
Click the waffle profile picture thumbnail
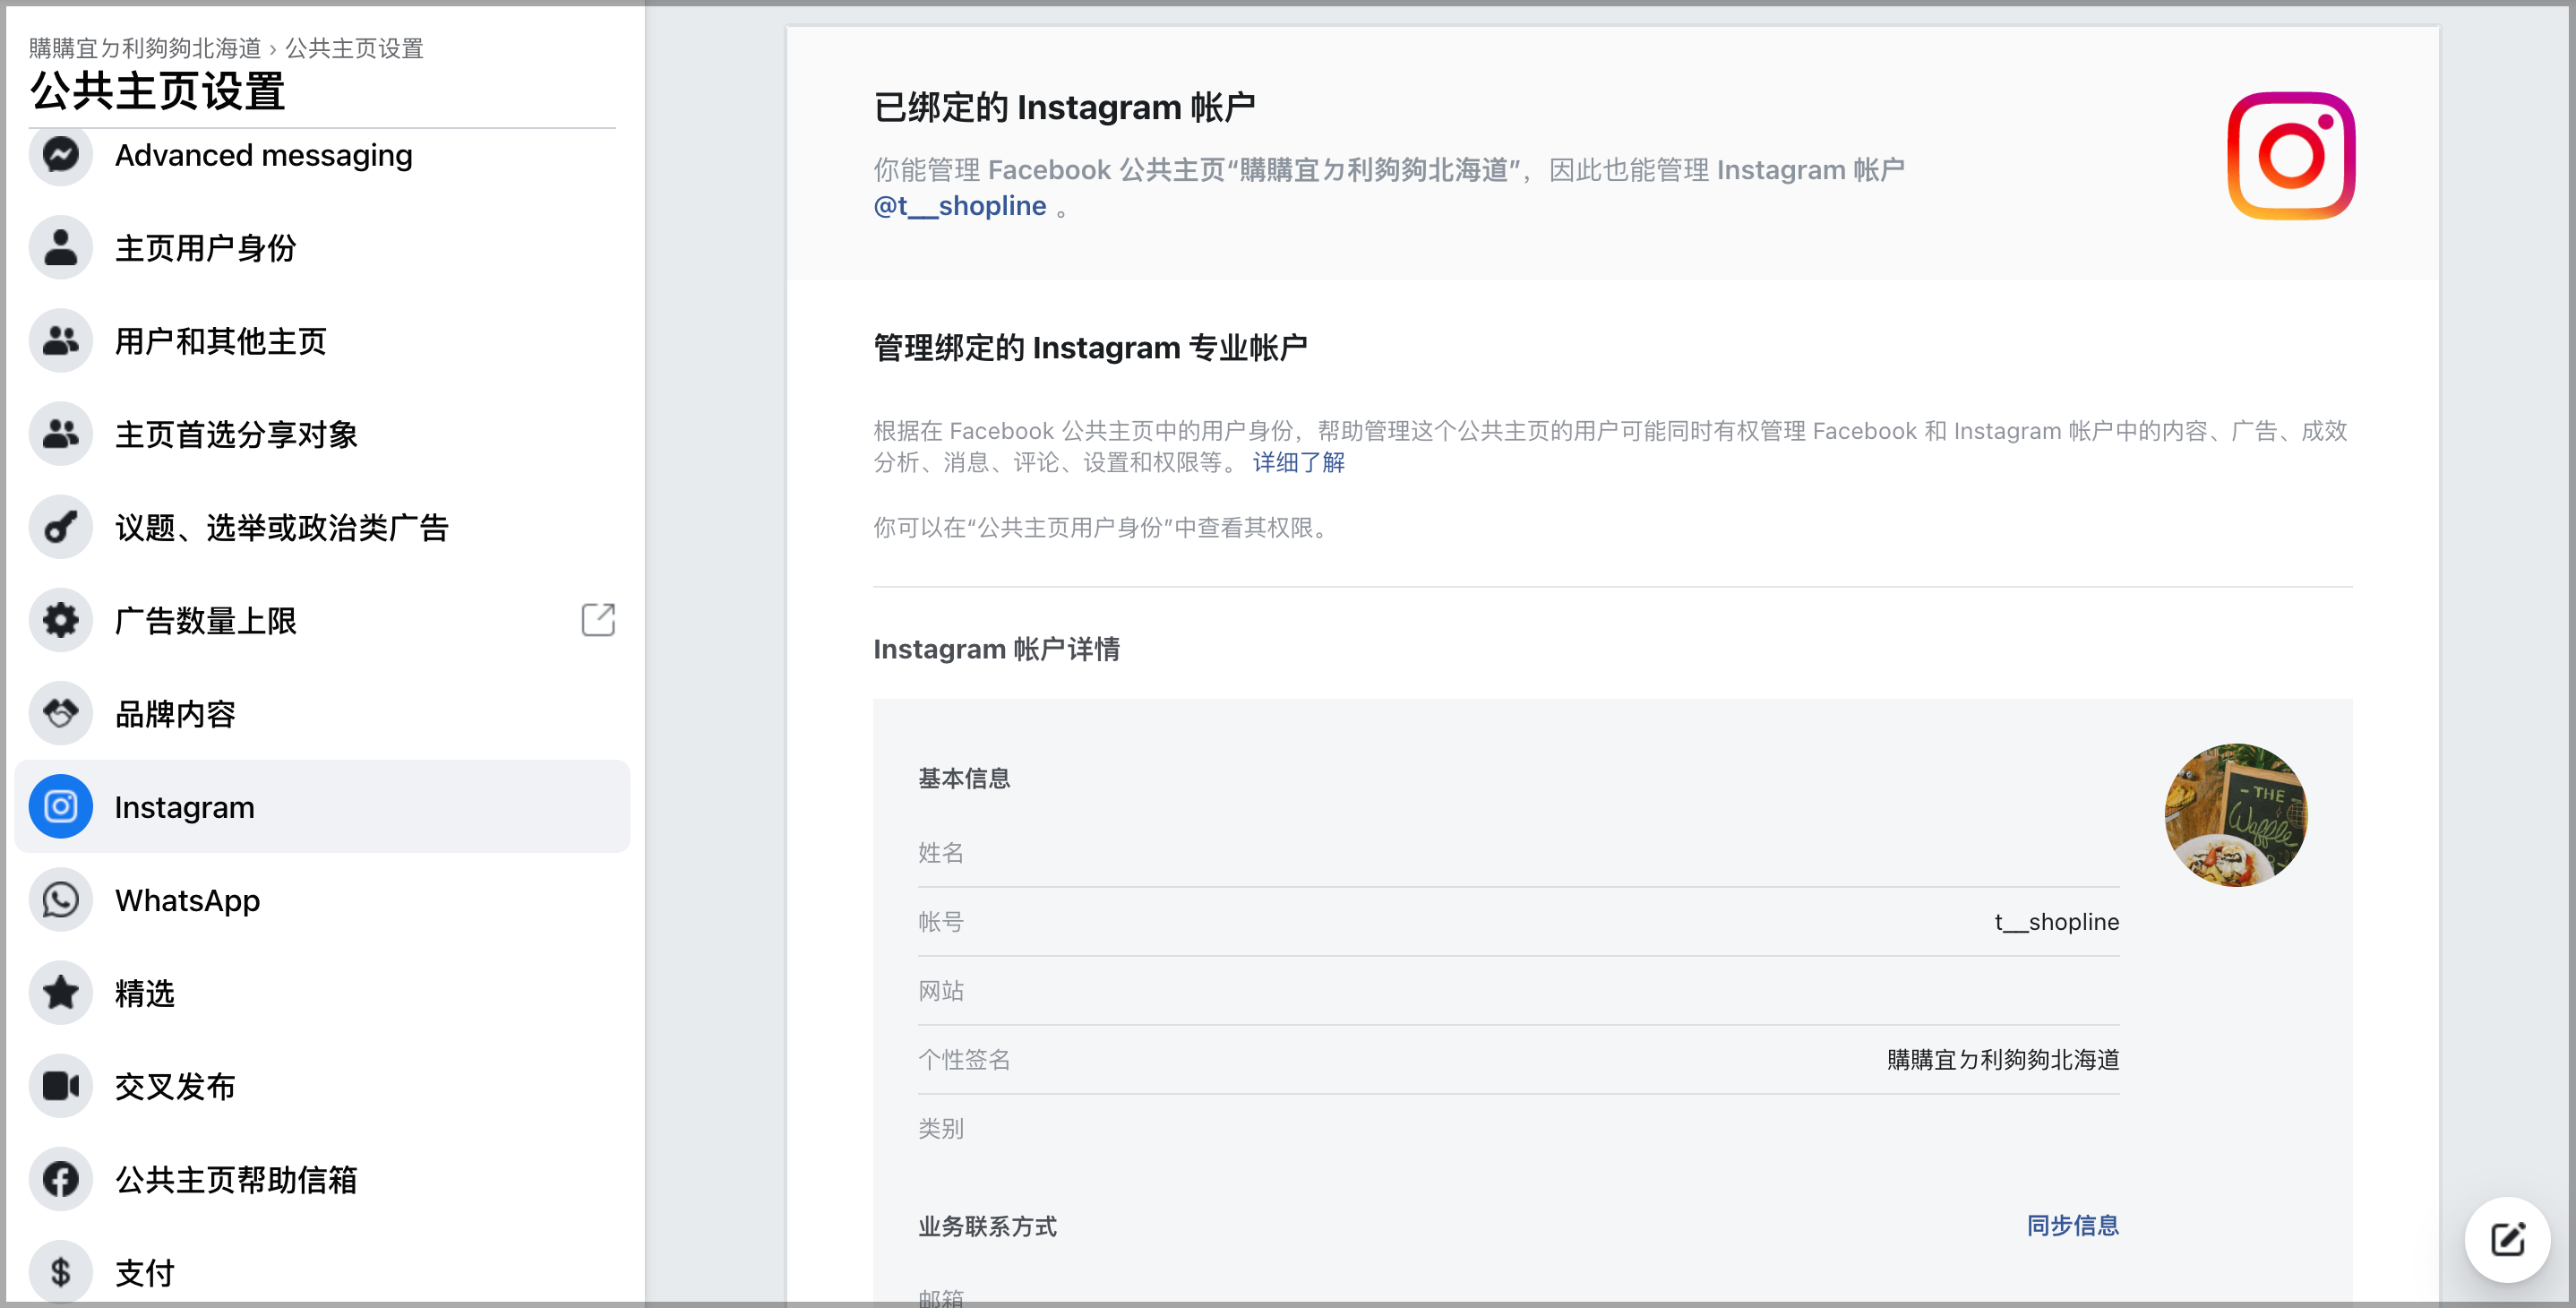click(2236, 815)
